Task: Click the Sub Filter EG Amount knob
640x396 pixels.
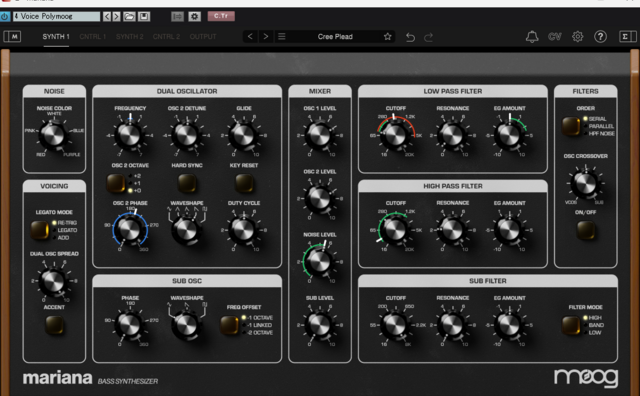Action: 509,325
